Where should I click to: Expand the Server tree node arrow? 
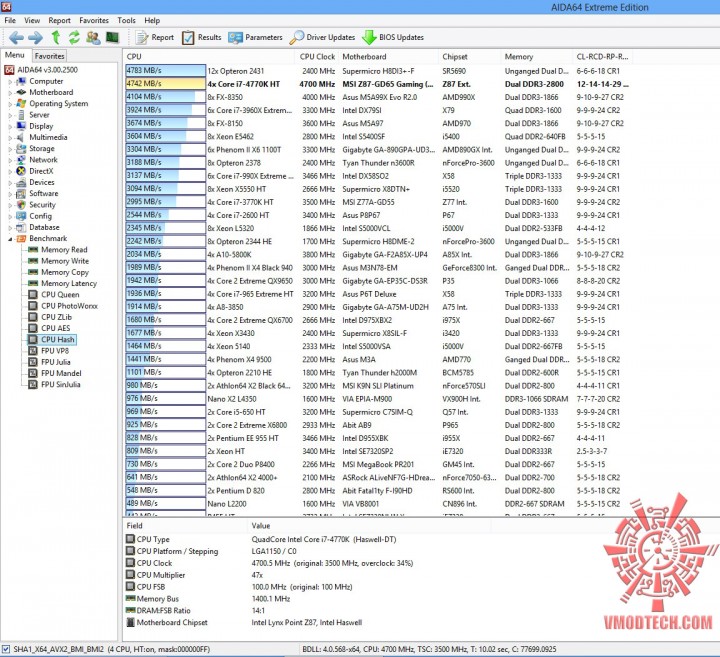10,115
